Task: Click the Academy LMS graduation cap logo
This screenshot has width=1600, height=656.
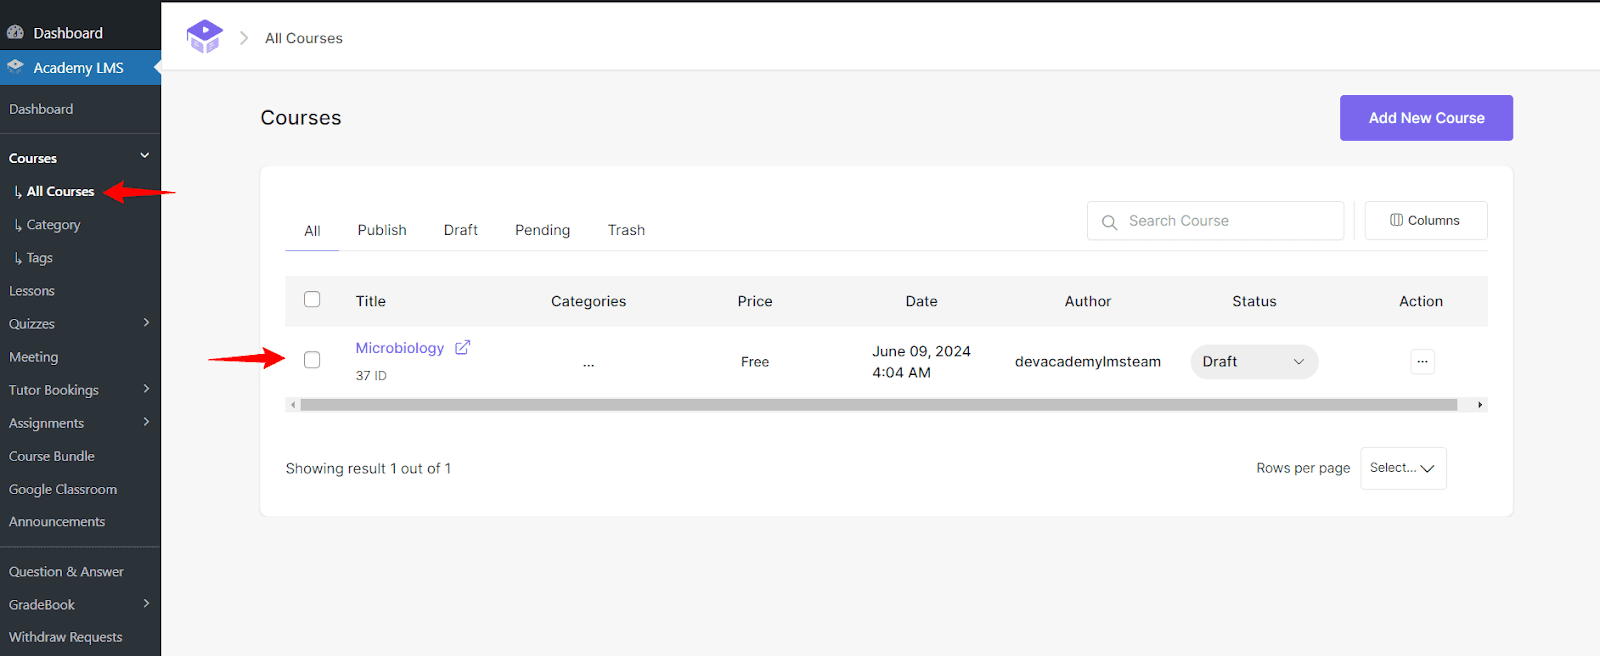Action: pyautogui.click(x=204, y=37)
